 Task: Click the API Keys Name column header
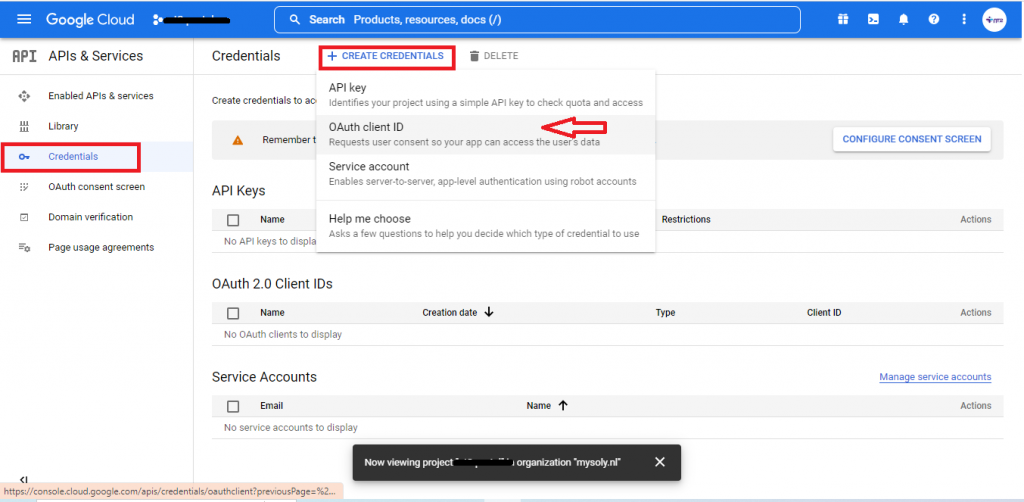pyautogui.click(x=272, y=219)
